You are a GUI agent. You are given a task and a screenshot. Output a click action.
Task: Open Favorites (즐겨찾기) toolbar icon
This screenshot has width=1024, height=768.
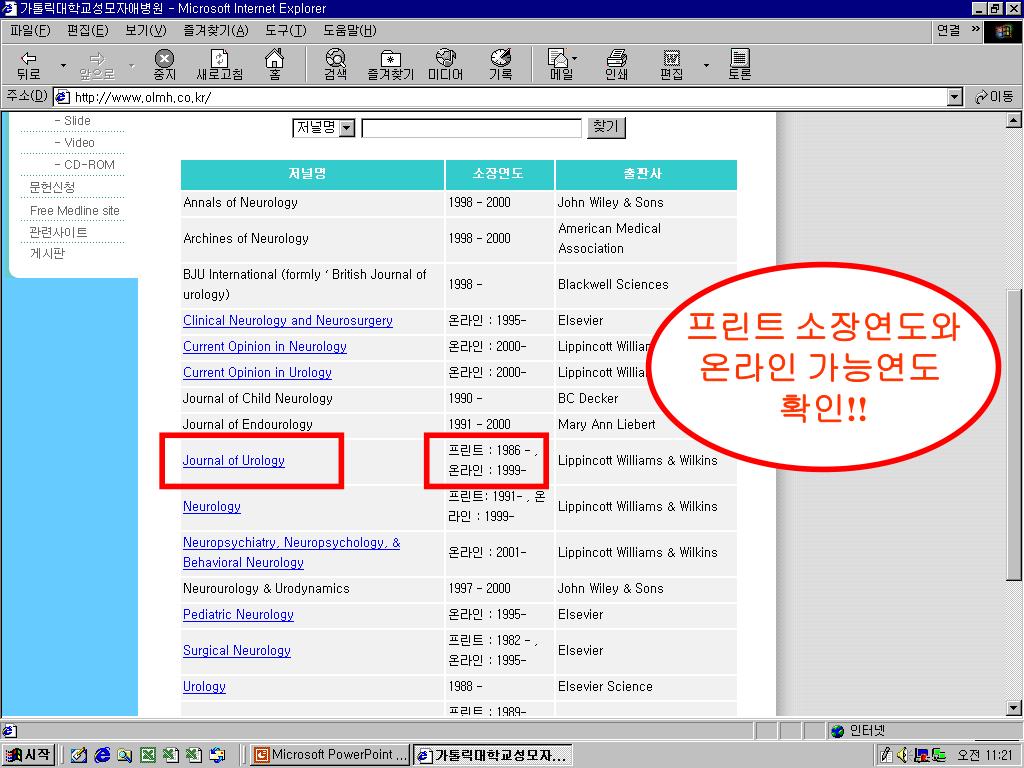coord(391,65)
